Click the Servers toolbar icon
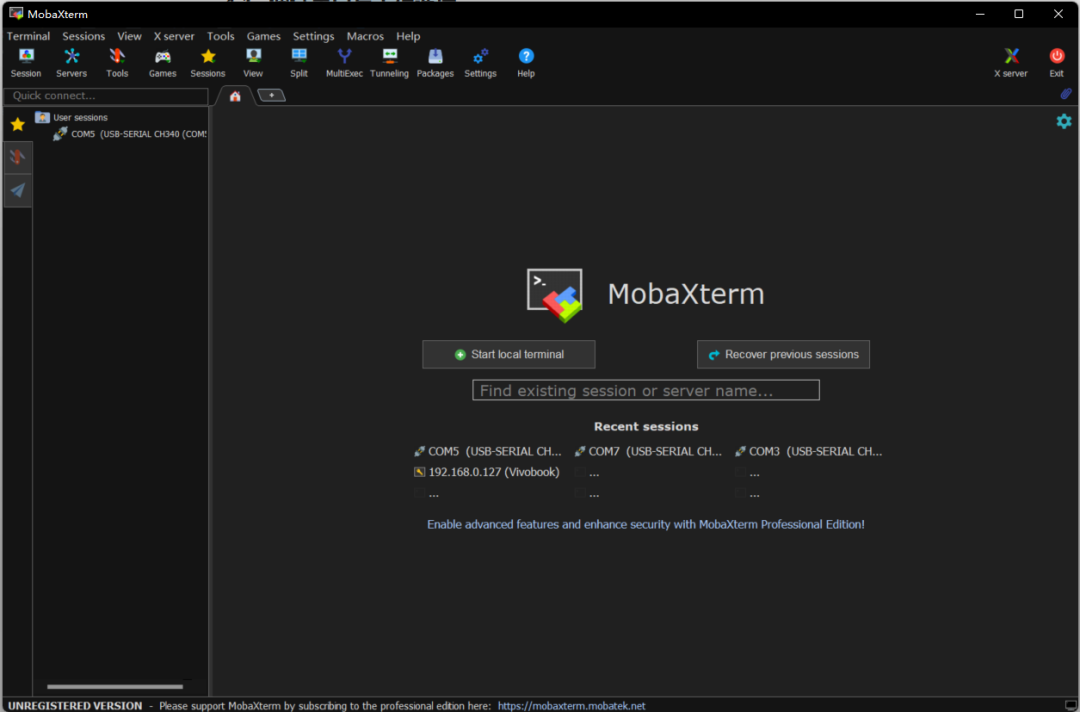This screenshot has height=712, width=1080. (x=71, y=63)
